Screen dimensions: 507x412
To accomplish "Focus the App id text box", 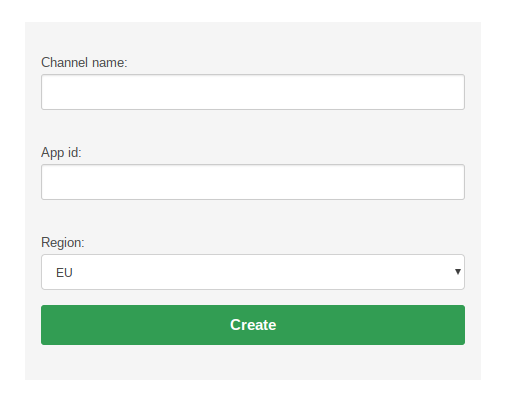I will tap(253, 182).
